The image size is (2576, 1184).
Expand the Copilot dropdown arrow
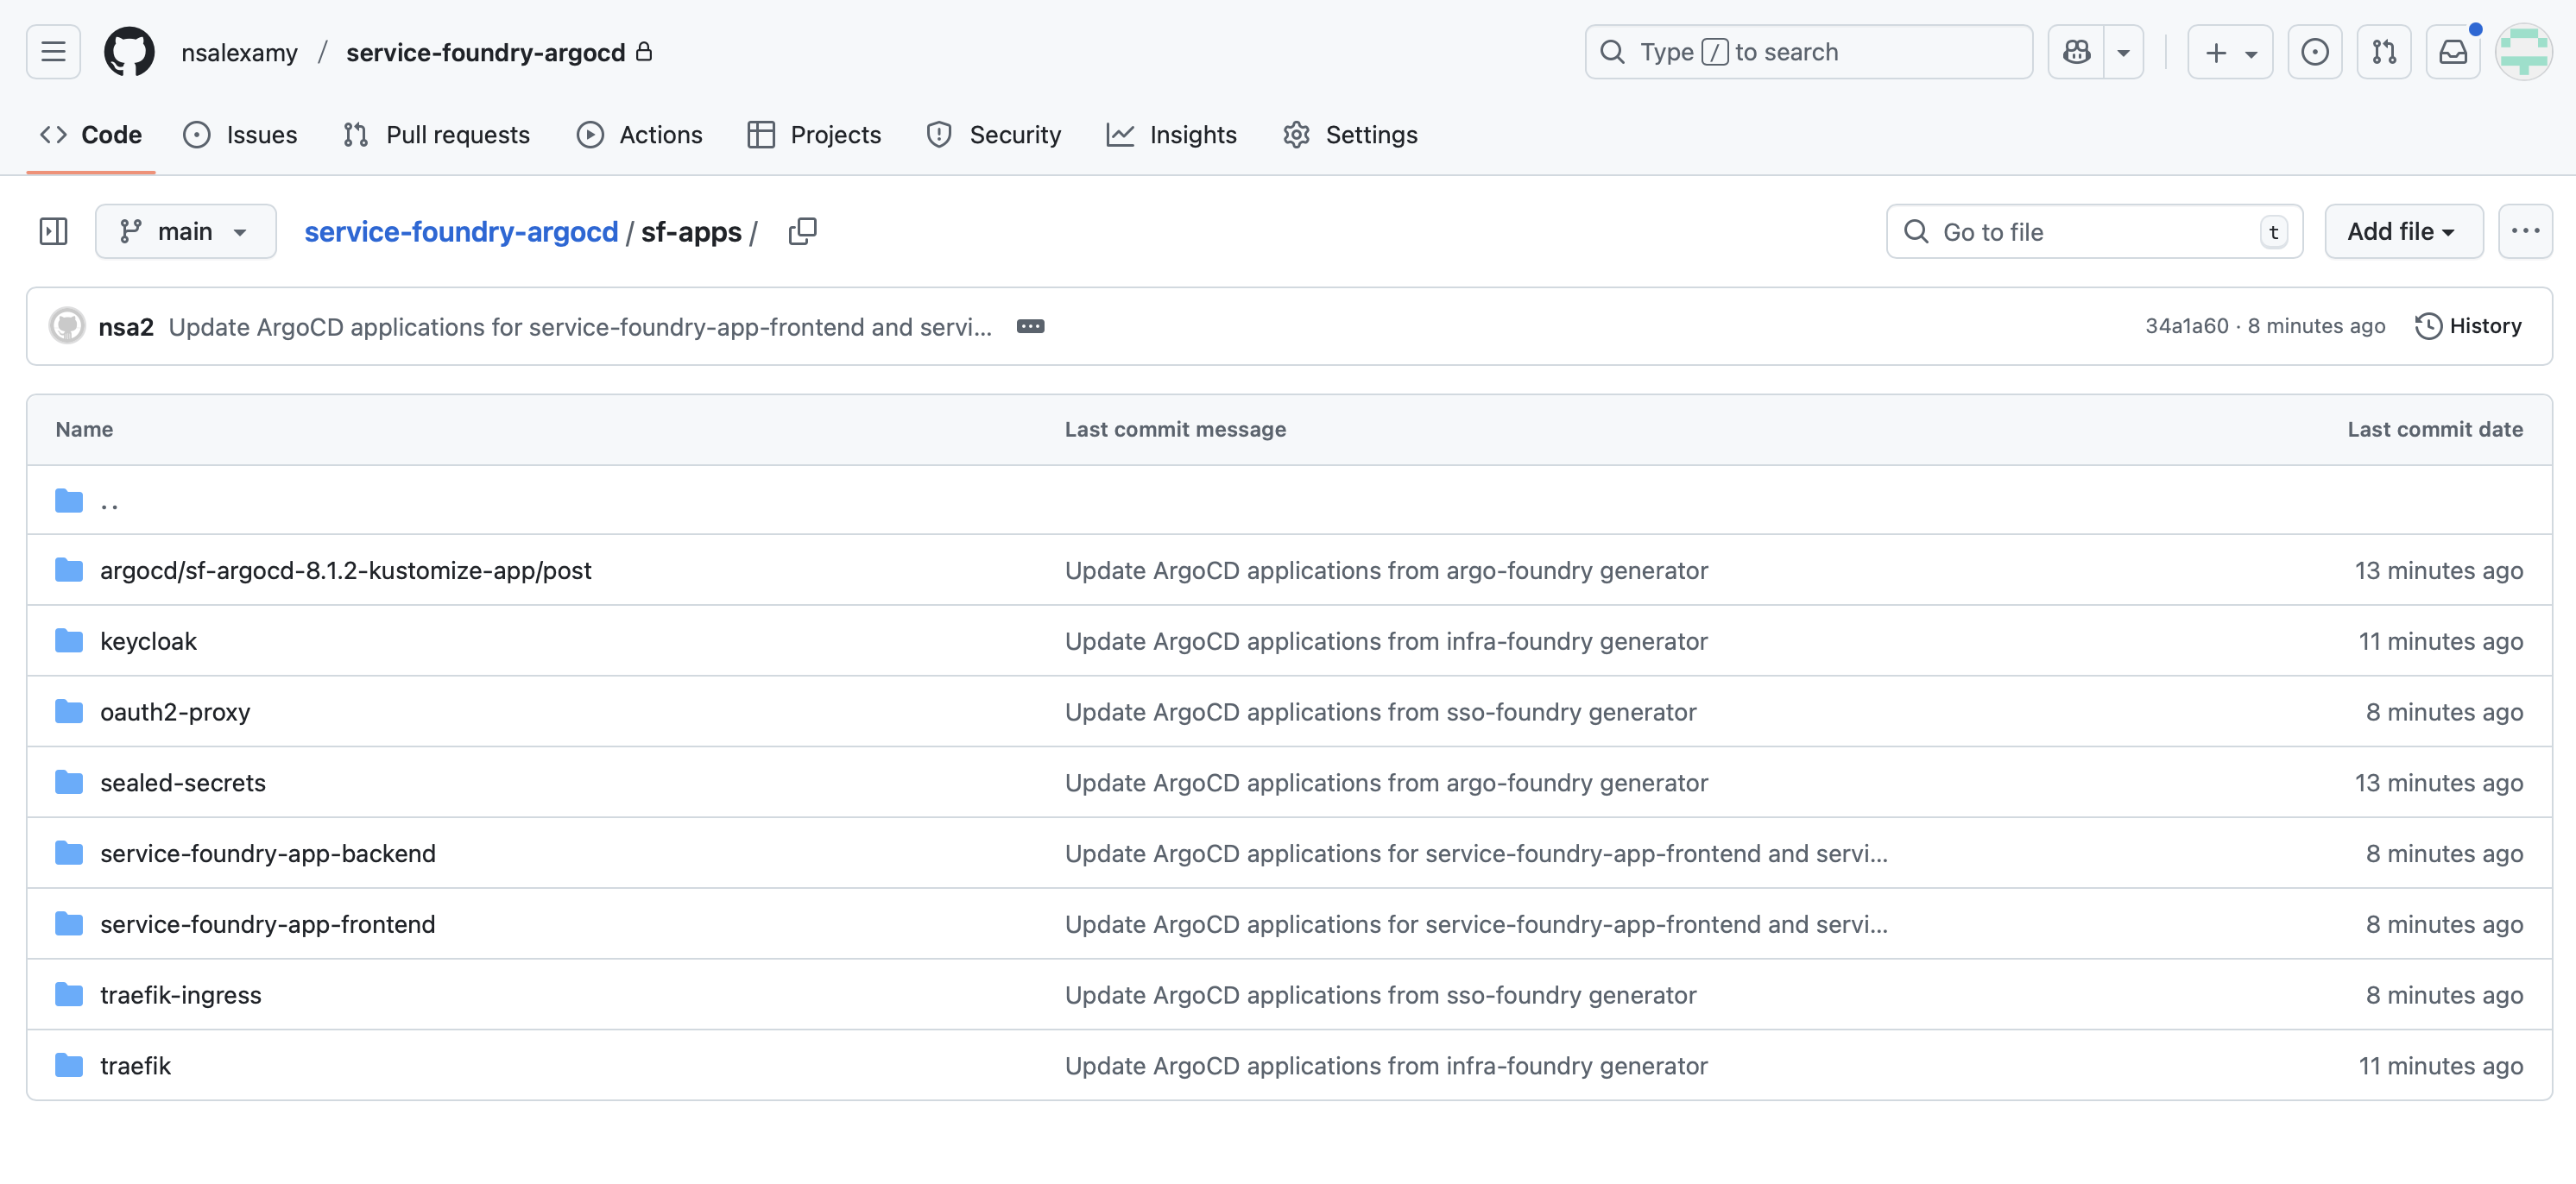coord(2123,52)
